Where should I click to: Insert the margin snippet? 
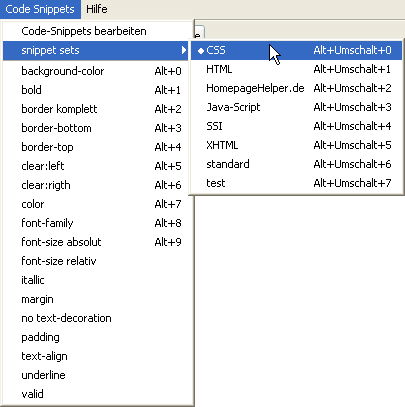[98, 299]
